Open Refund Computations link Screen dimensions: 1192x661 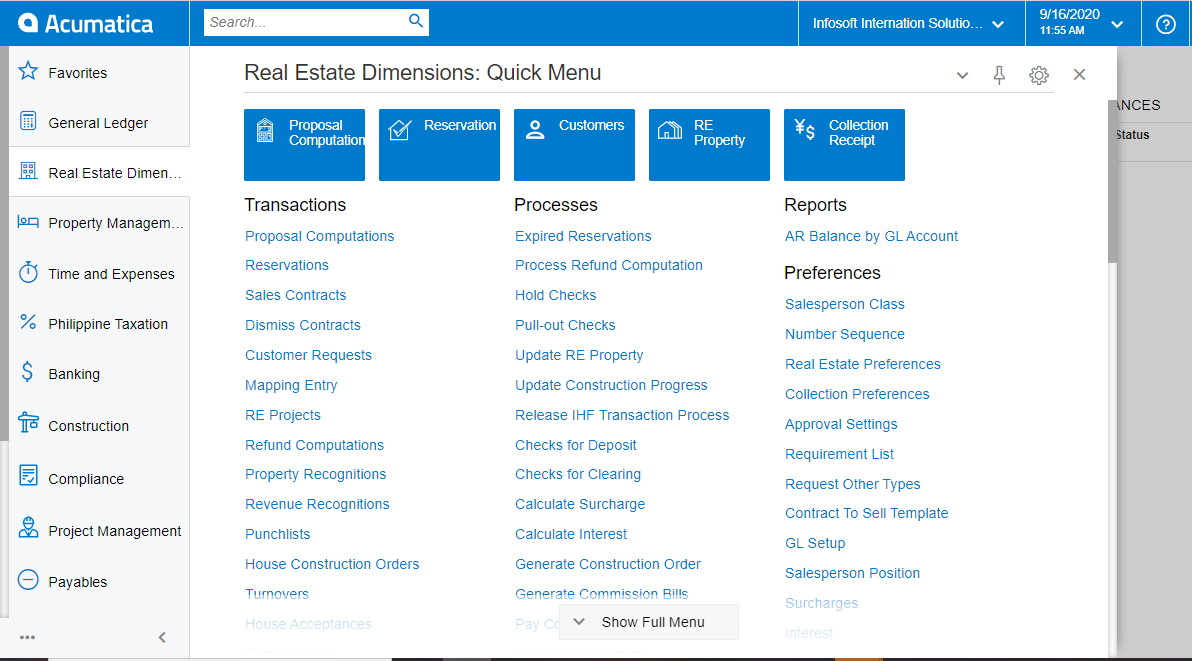314,445
